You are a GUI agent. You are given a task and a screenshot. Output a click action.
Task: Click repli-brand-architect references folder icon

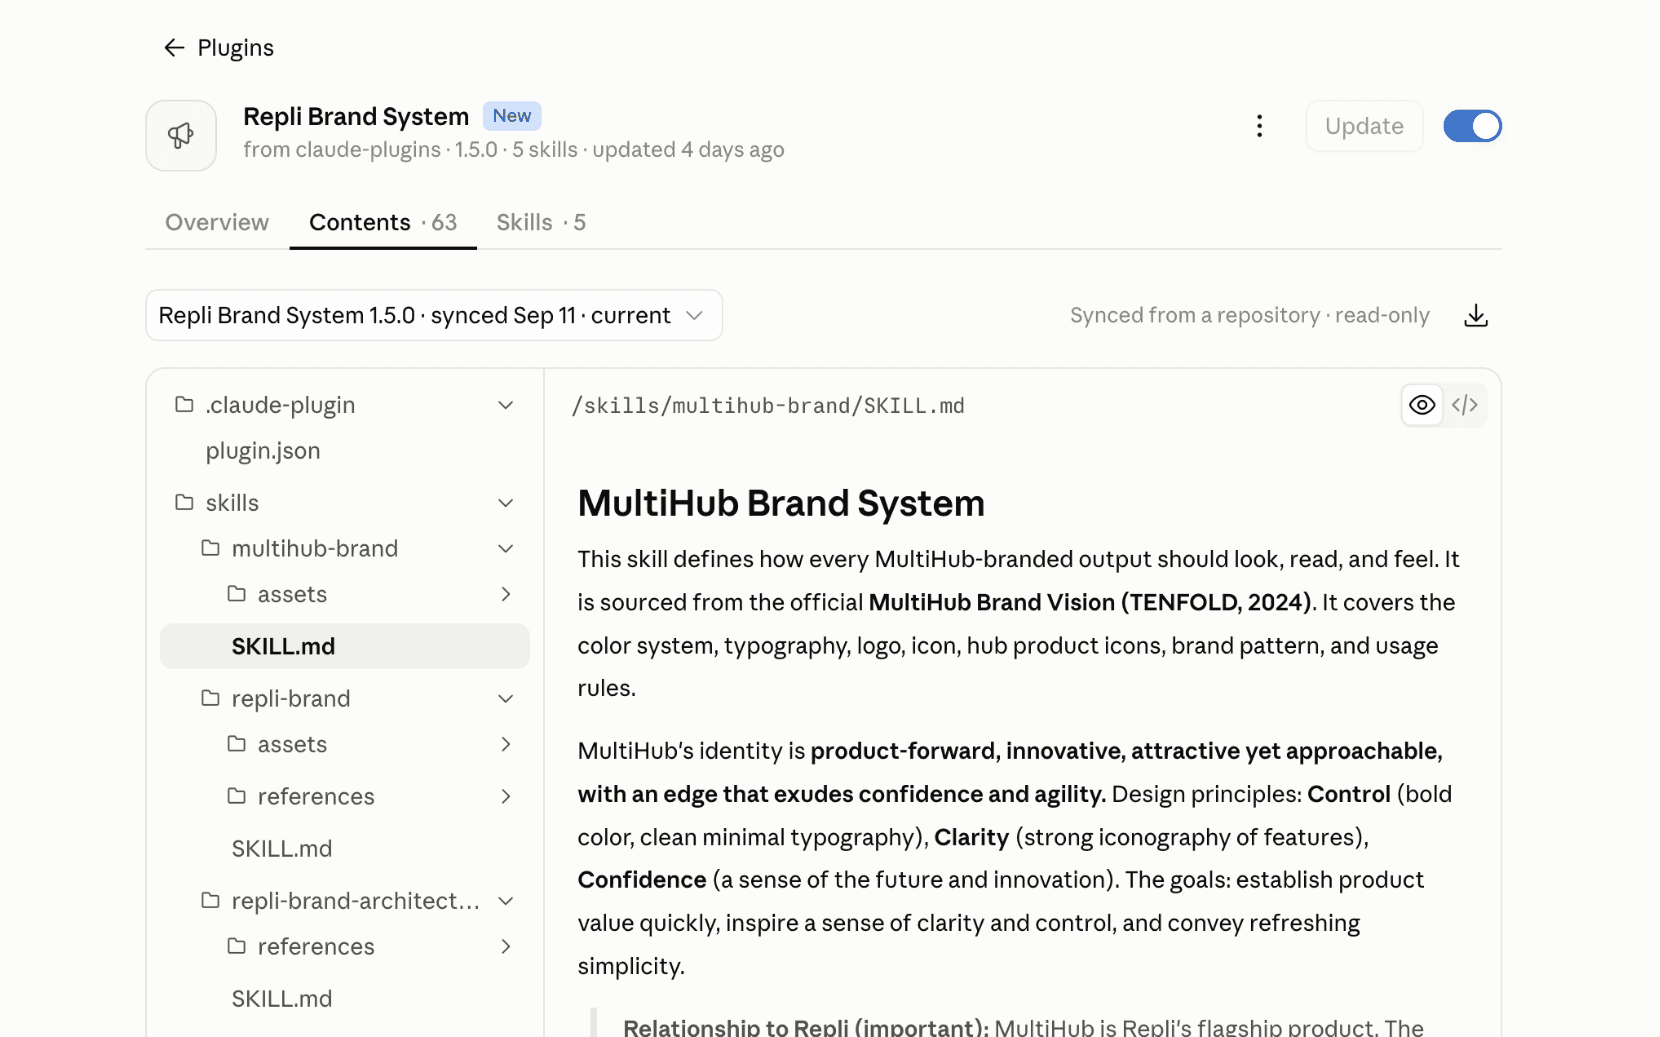pyautogui.click(x=236, y=945)
